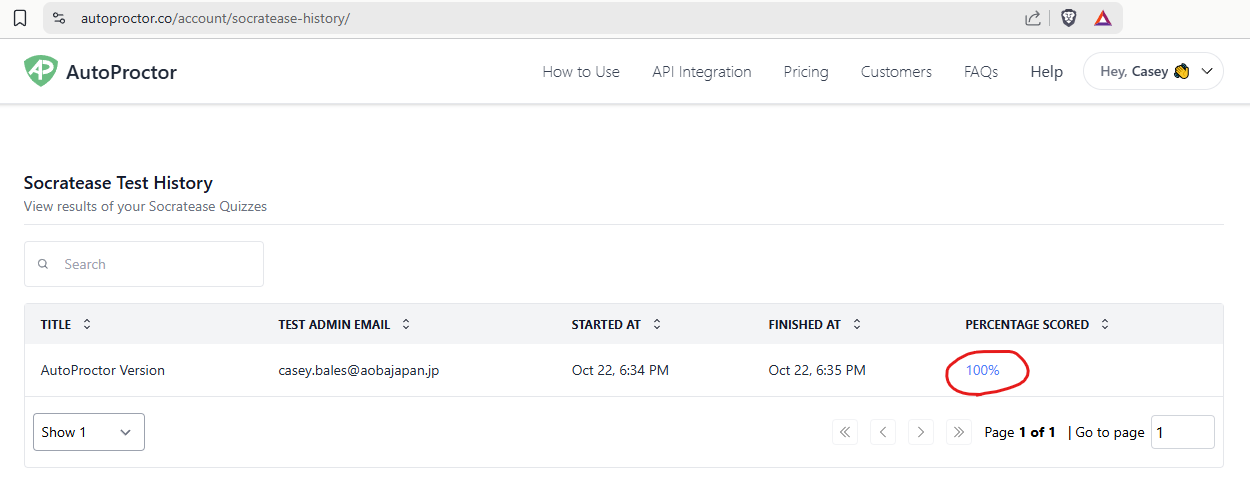Go to the last page arrow

(x=958, y=432)
